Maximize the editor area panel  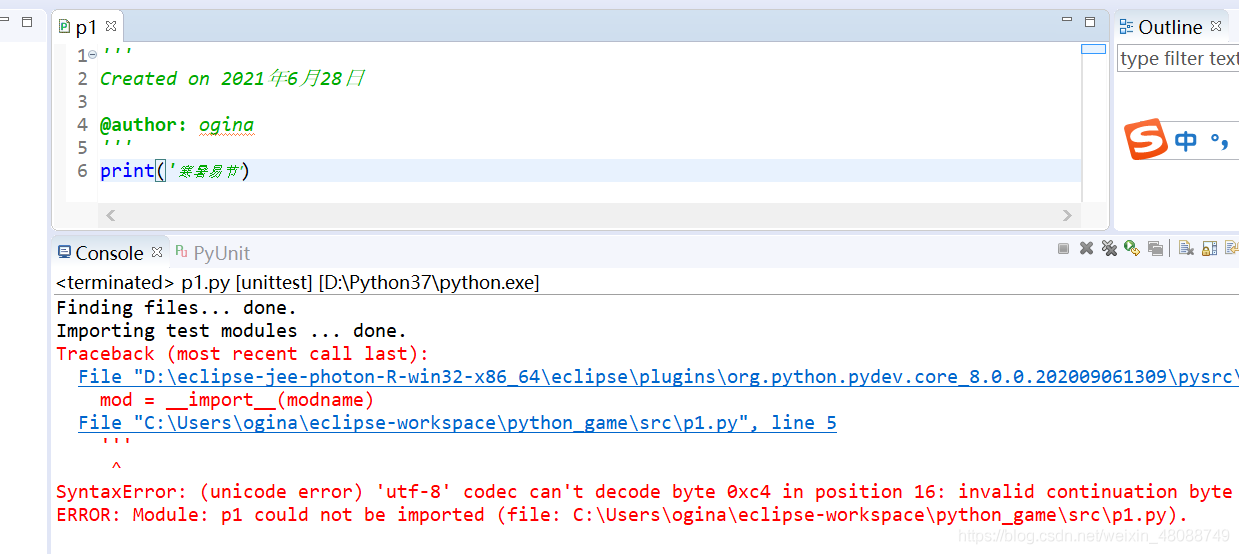pos(1090,21)
